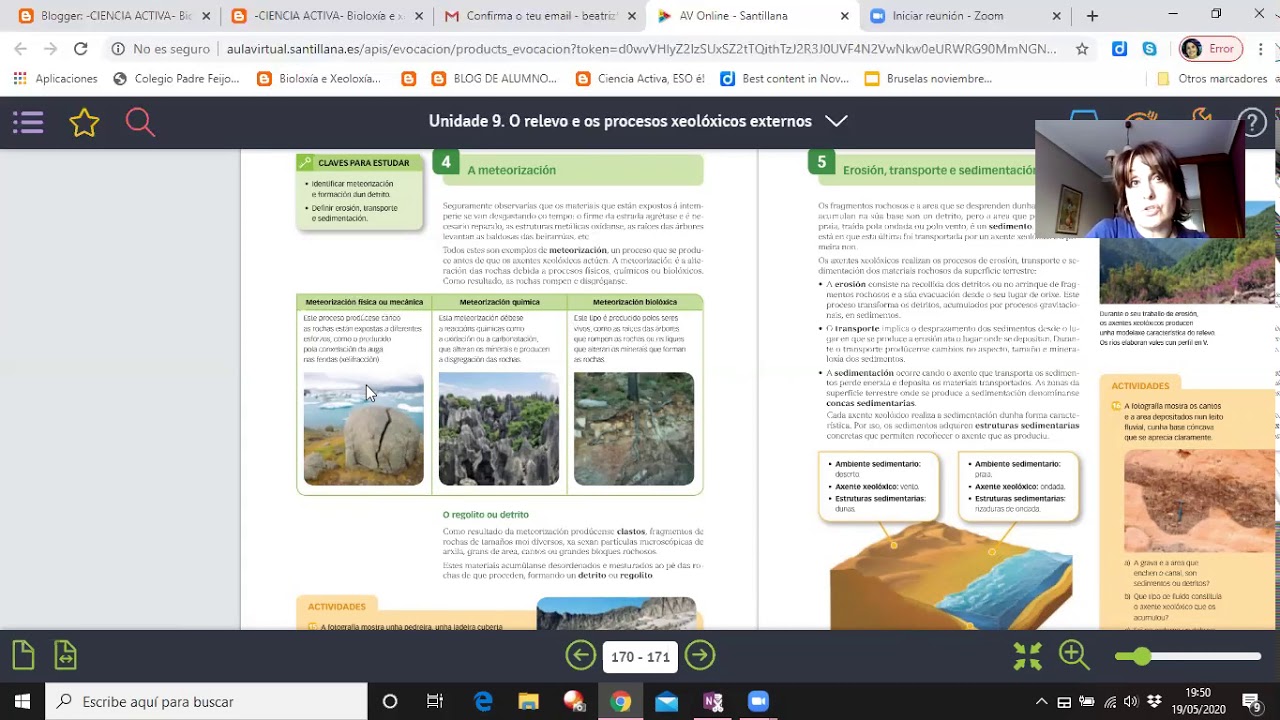Image resolution: width=1280 pixels, height=720 pixels.
Task: Click the A meteorización section heading
Action: coord(511,170)
